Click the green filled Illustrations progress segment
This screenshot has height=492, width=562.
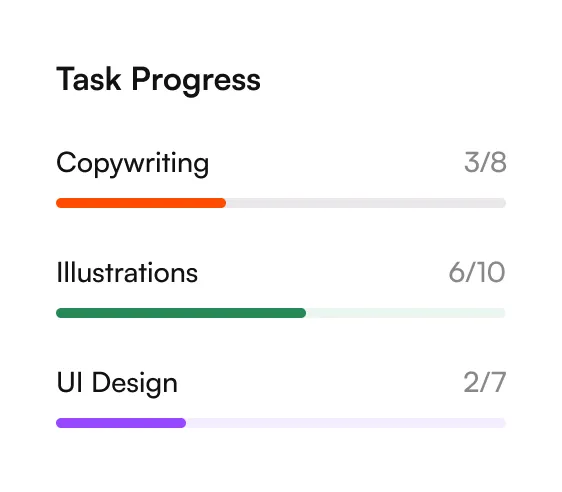pos(181,313)
